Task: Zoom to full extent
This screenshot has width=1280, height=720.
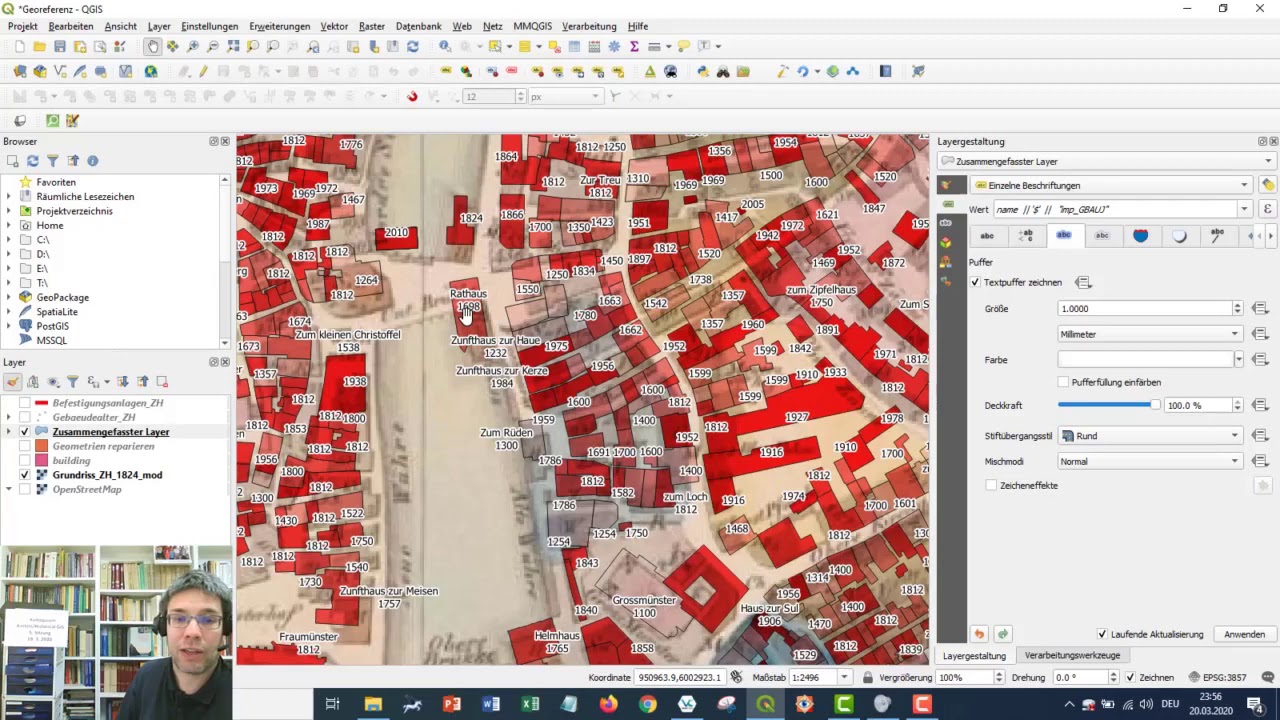Action: 233,46
